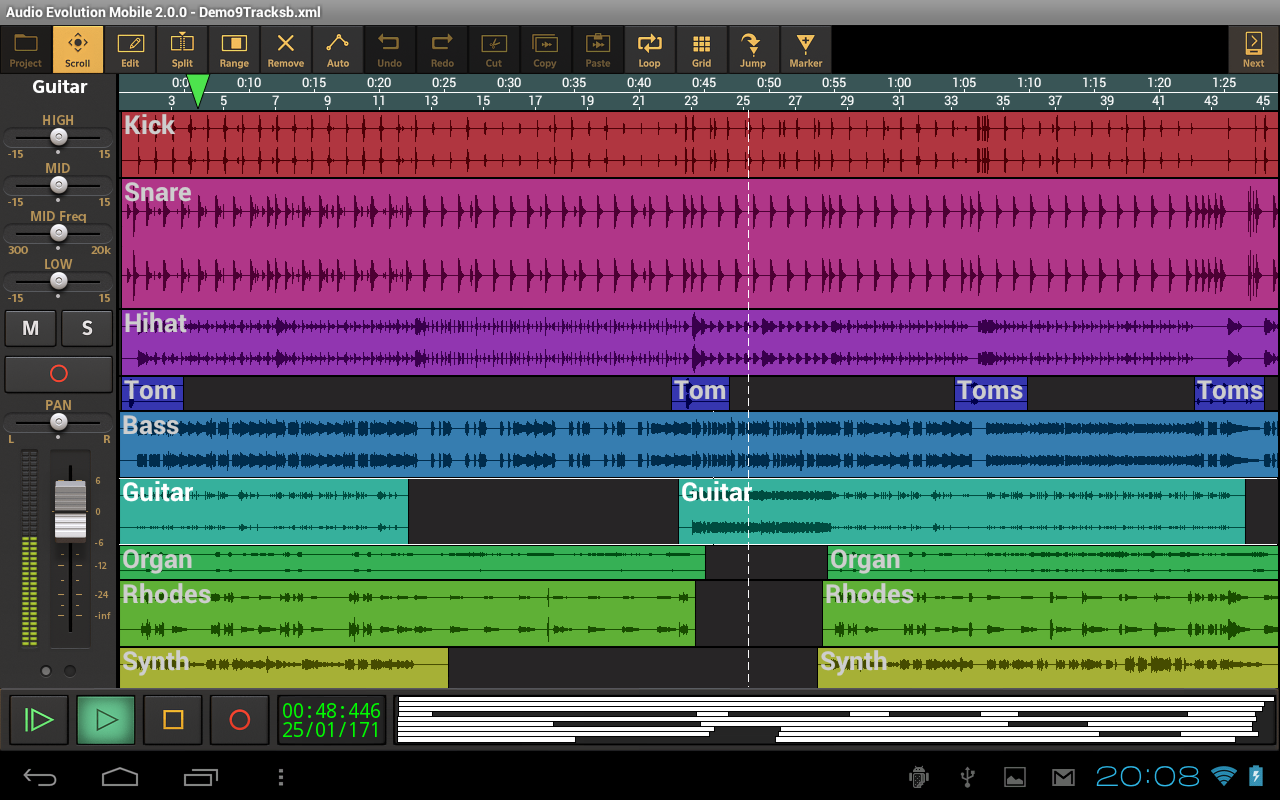Open the Jump tool
Viewport: 1280px width, 800px height.
[753, 48]
